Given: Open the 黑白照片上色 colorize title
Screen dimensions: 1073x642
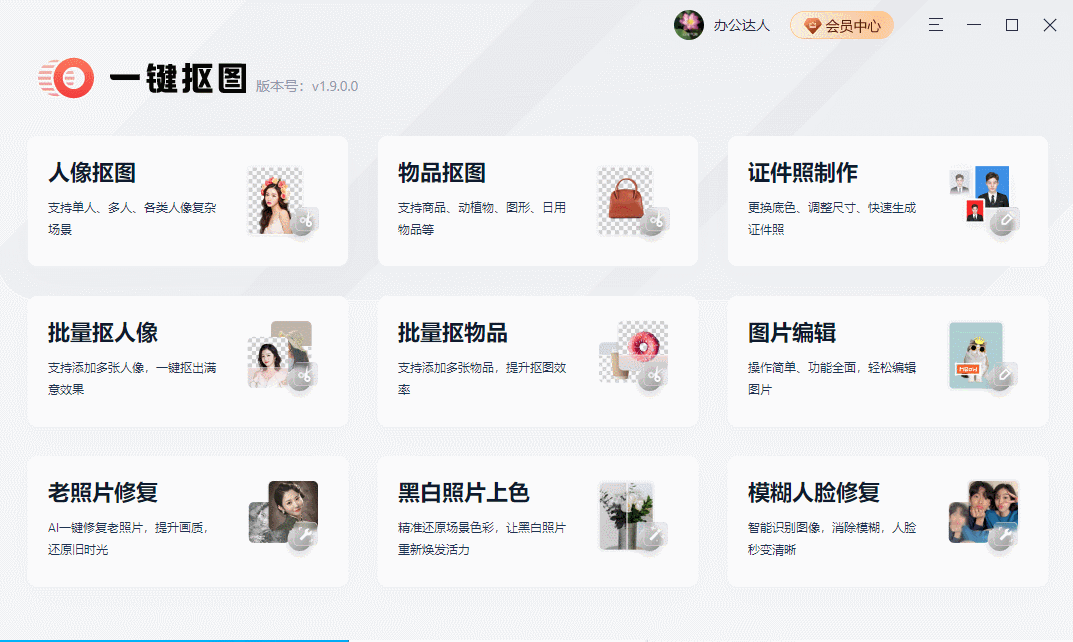Looking at the screenshot, I should [x=464, y=493].
